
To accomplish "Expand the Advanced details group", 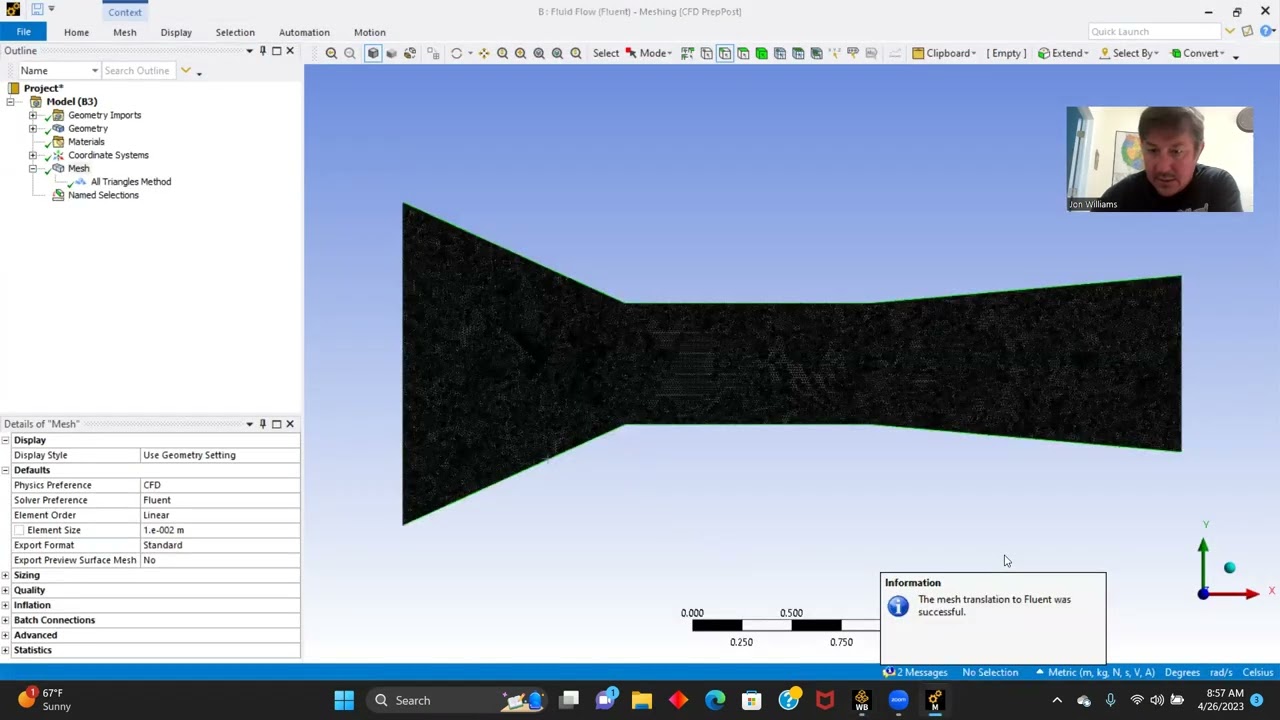I will 5,635.
